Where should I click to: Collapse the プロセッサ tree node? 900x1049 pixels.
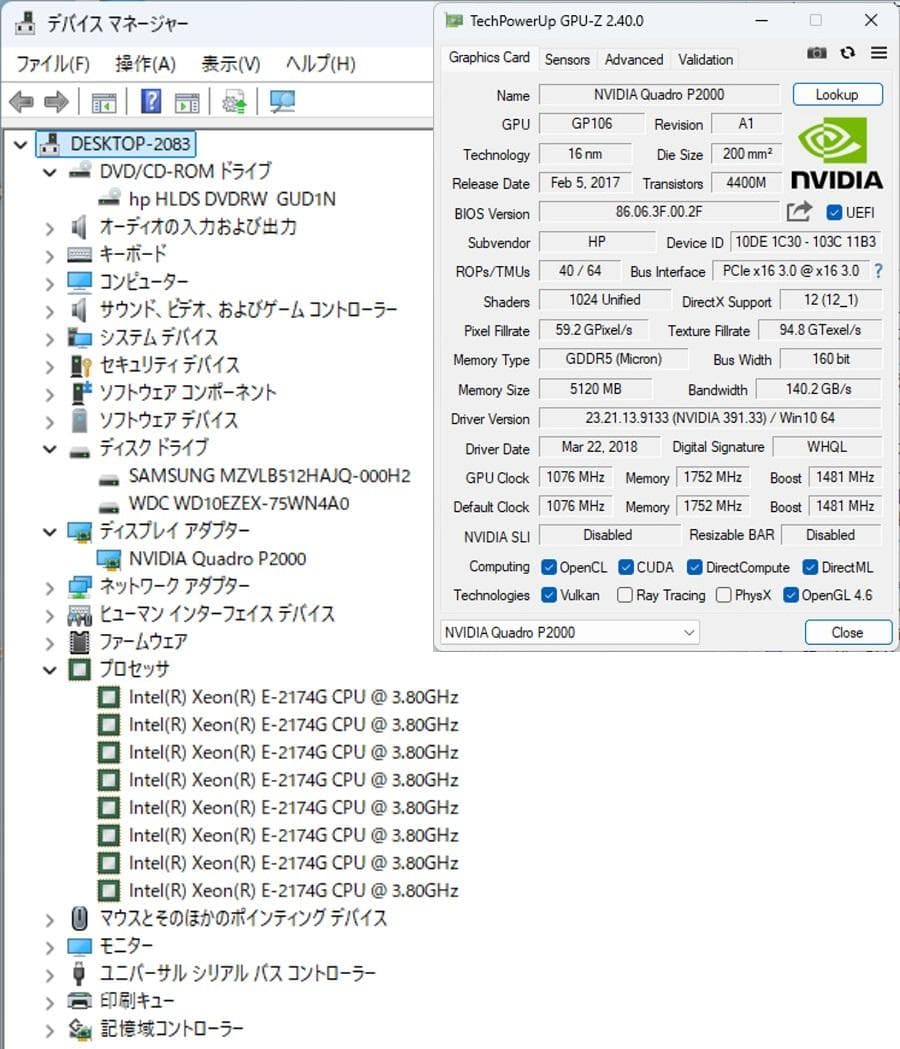(x=49, y=670)
